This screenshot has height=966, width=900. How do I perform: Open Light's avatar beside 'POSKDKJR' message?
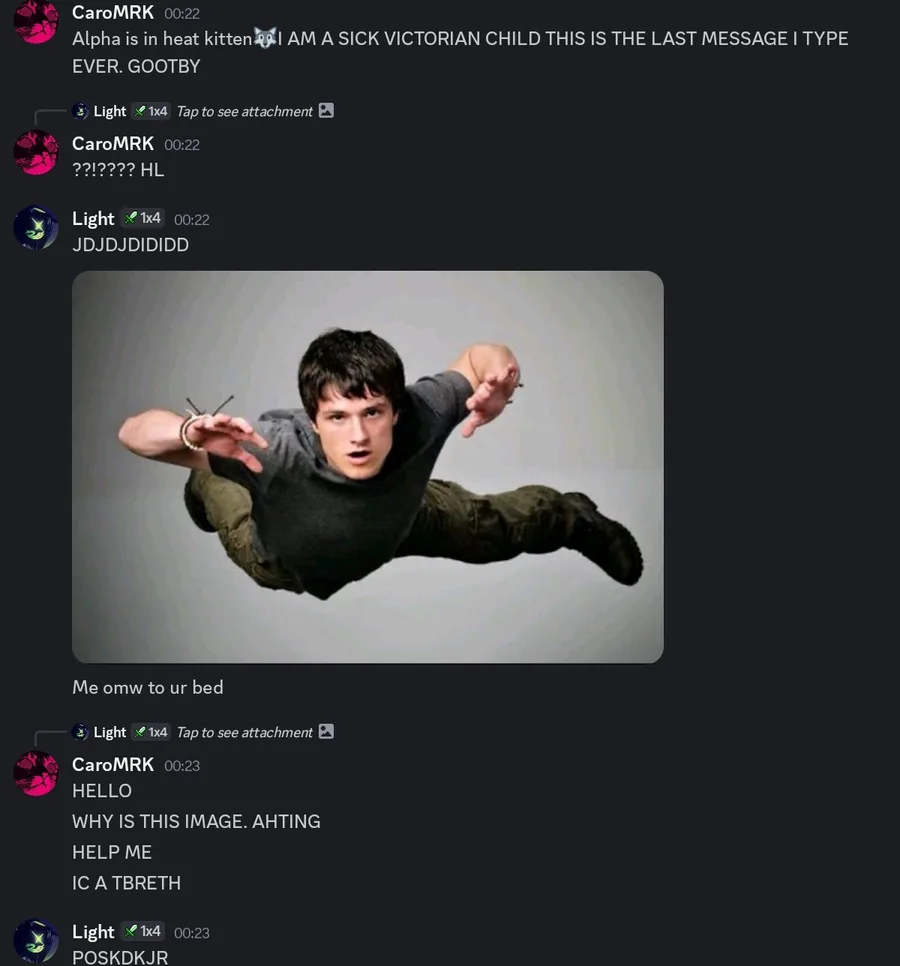pyautogui.click(x=36, y=941)
